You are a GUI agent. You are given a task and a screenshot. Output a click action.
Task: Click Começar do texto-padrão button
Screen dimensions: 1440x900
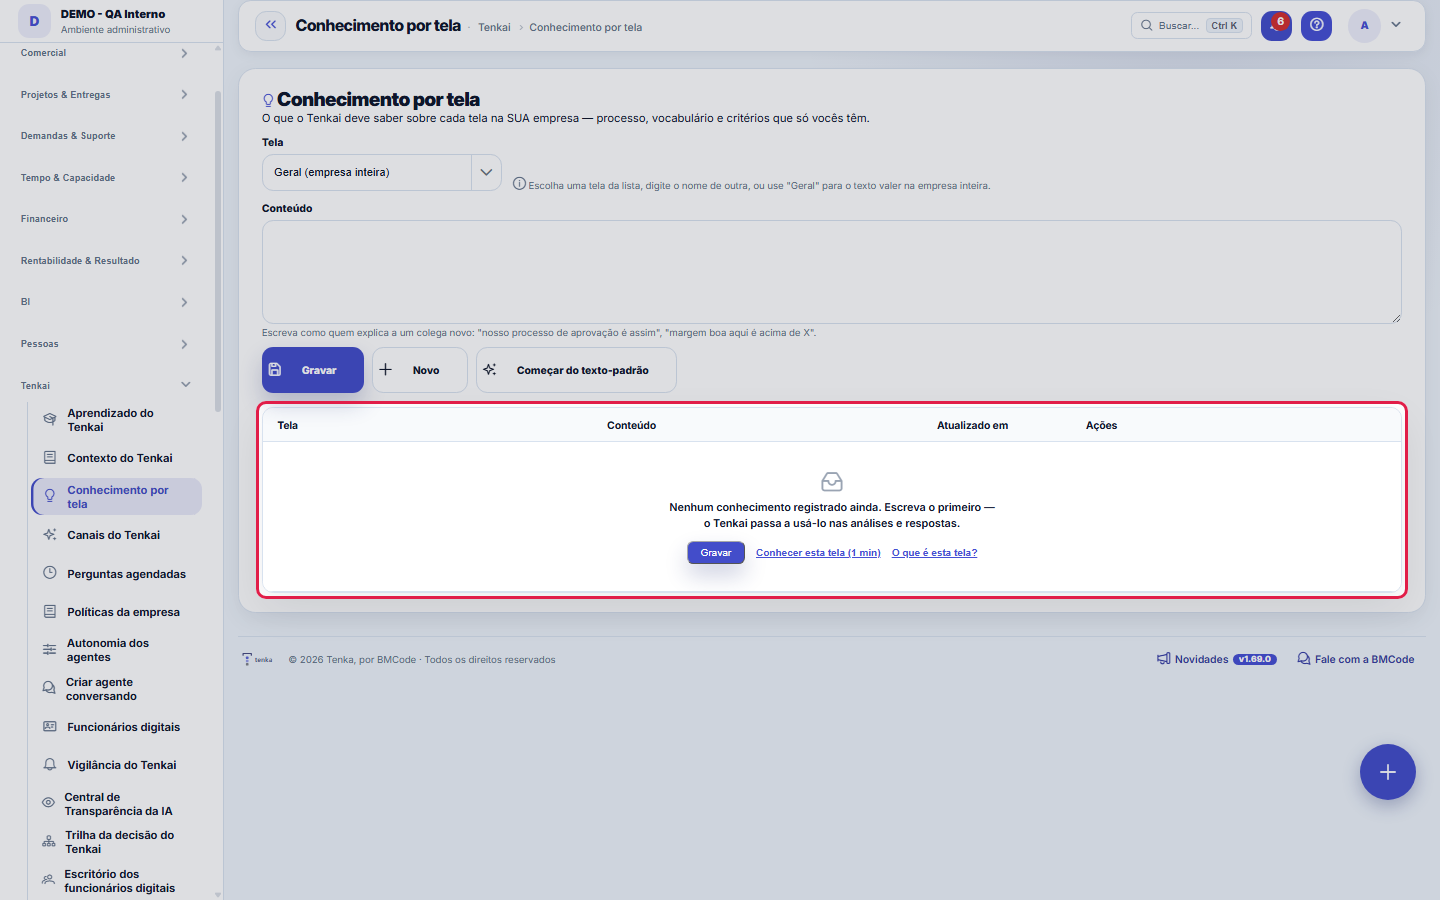coord(576,370)
